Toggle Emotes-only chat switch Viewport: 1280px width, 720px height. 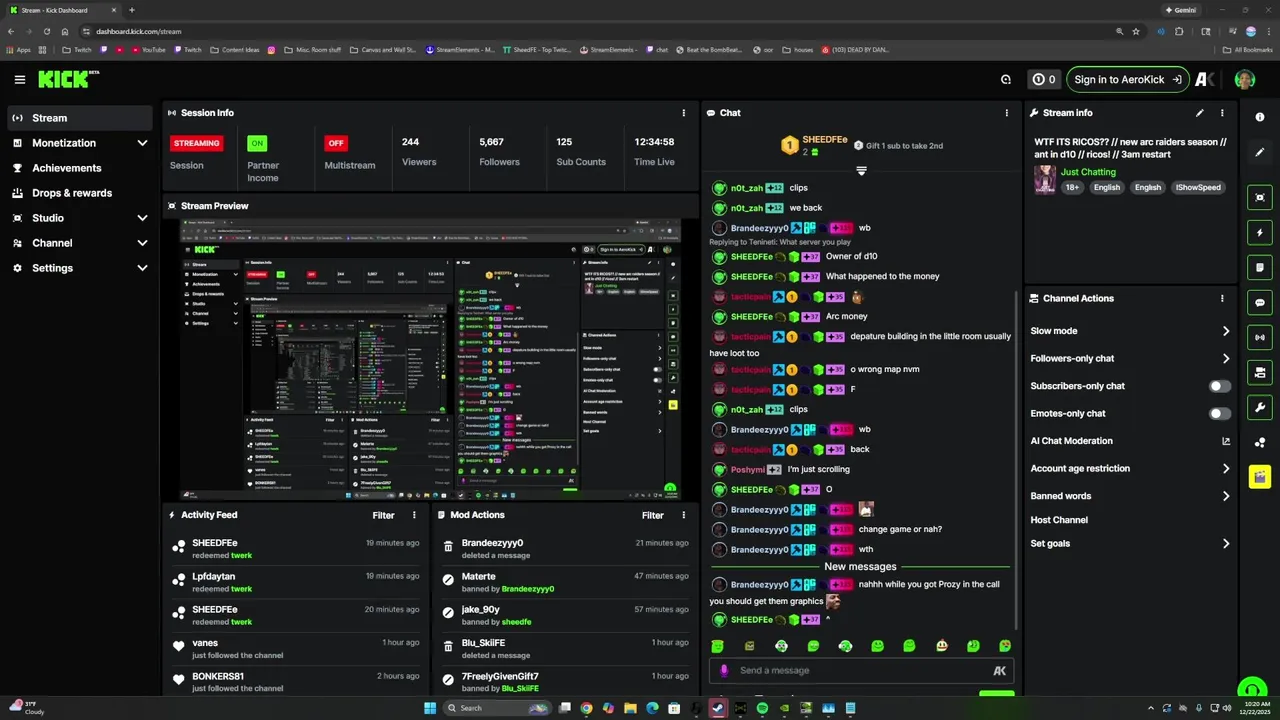1220,413
